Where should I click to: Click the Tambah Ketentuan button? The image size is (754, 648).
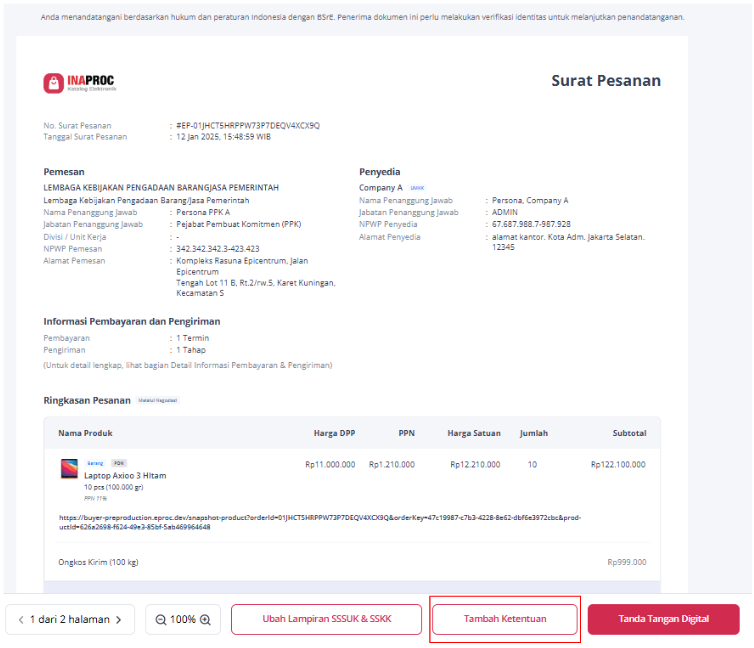pos(505,619)
